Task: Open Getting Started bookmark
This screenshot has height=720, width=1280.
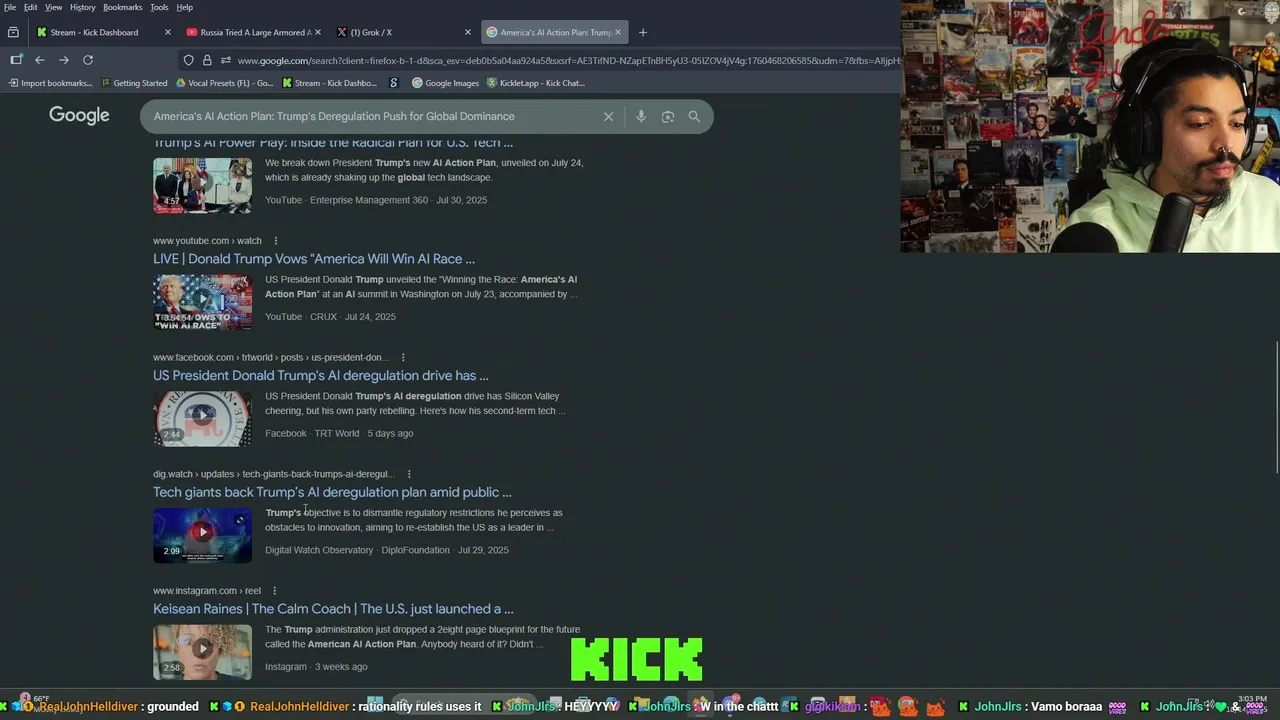Action: tap(134, 83)
